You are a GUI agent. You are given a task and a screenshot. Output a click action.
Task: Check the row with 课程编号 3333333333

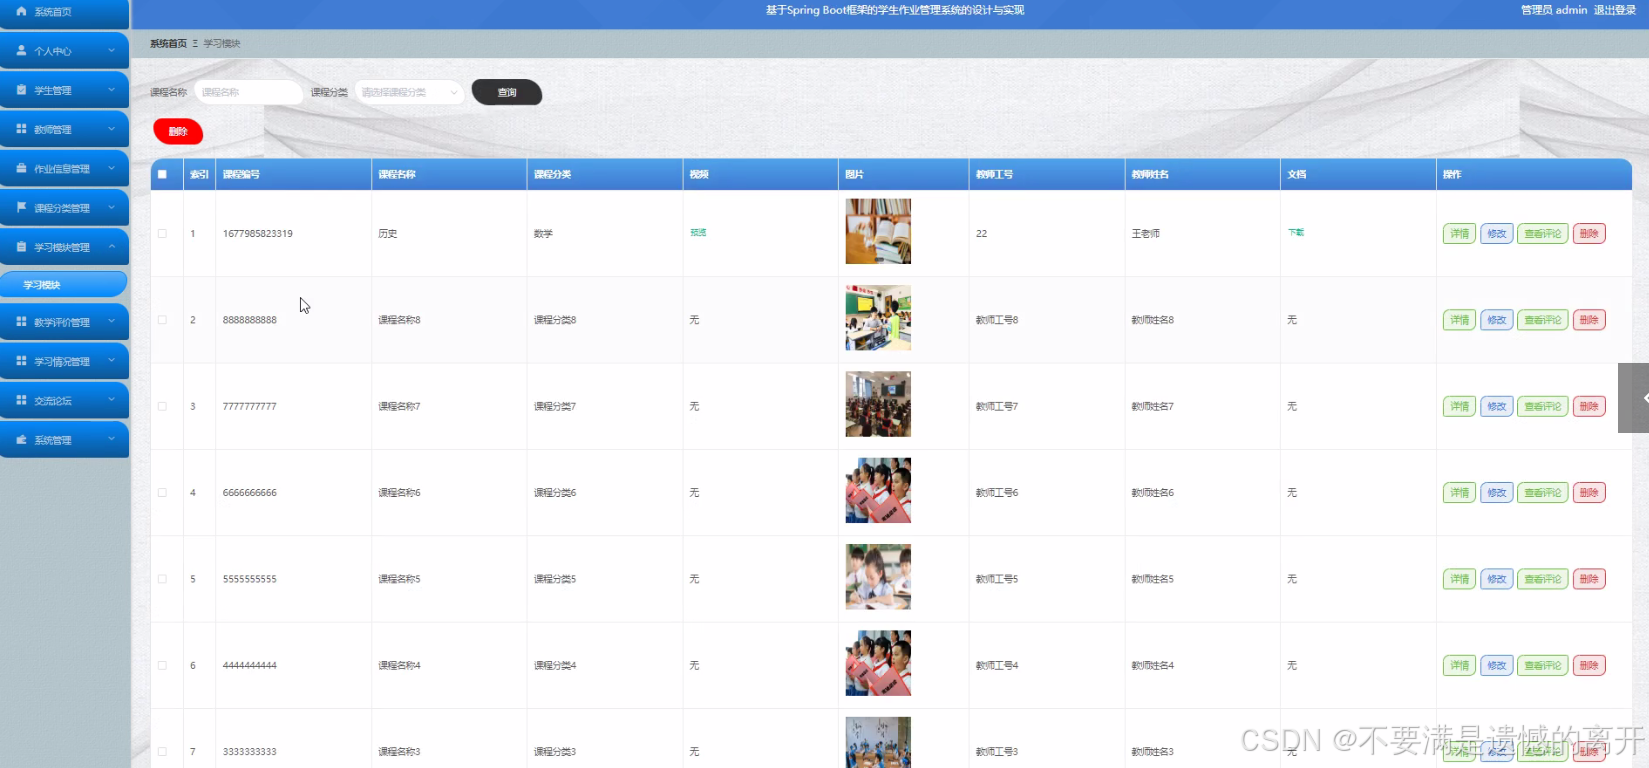point(162,751)
